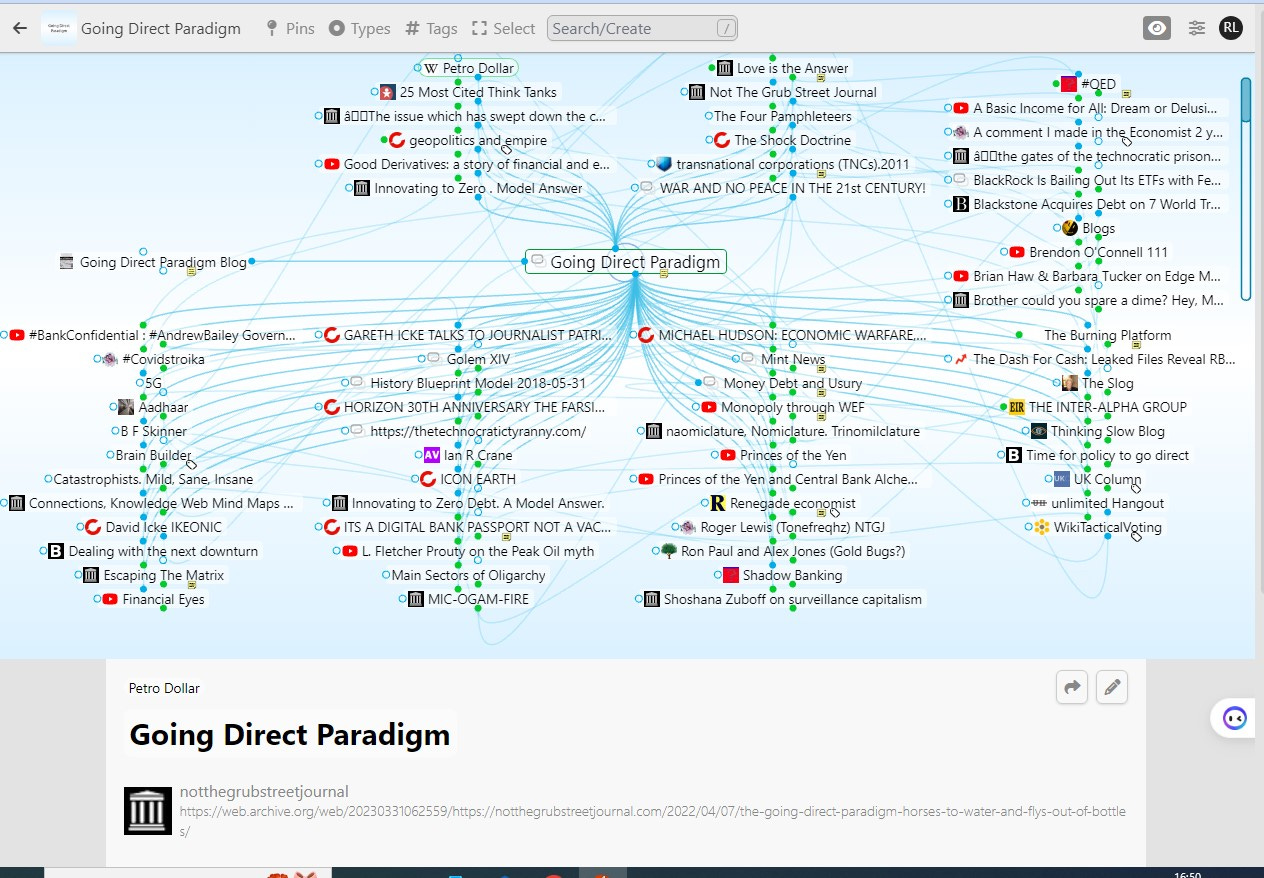Click The Slog portrait icon
This screenshot has height=878, width=1264.
[1070, 383]
